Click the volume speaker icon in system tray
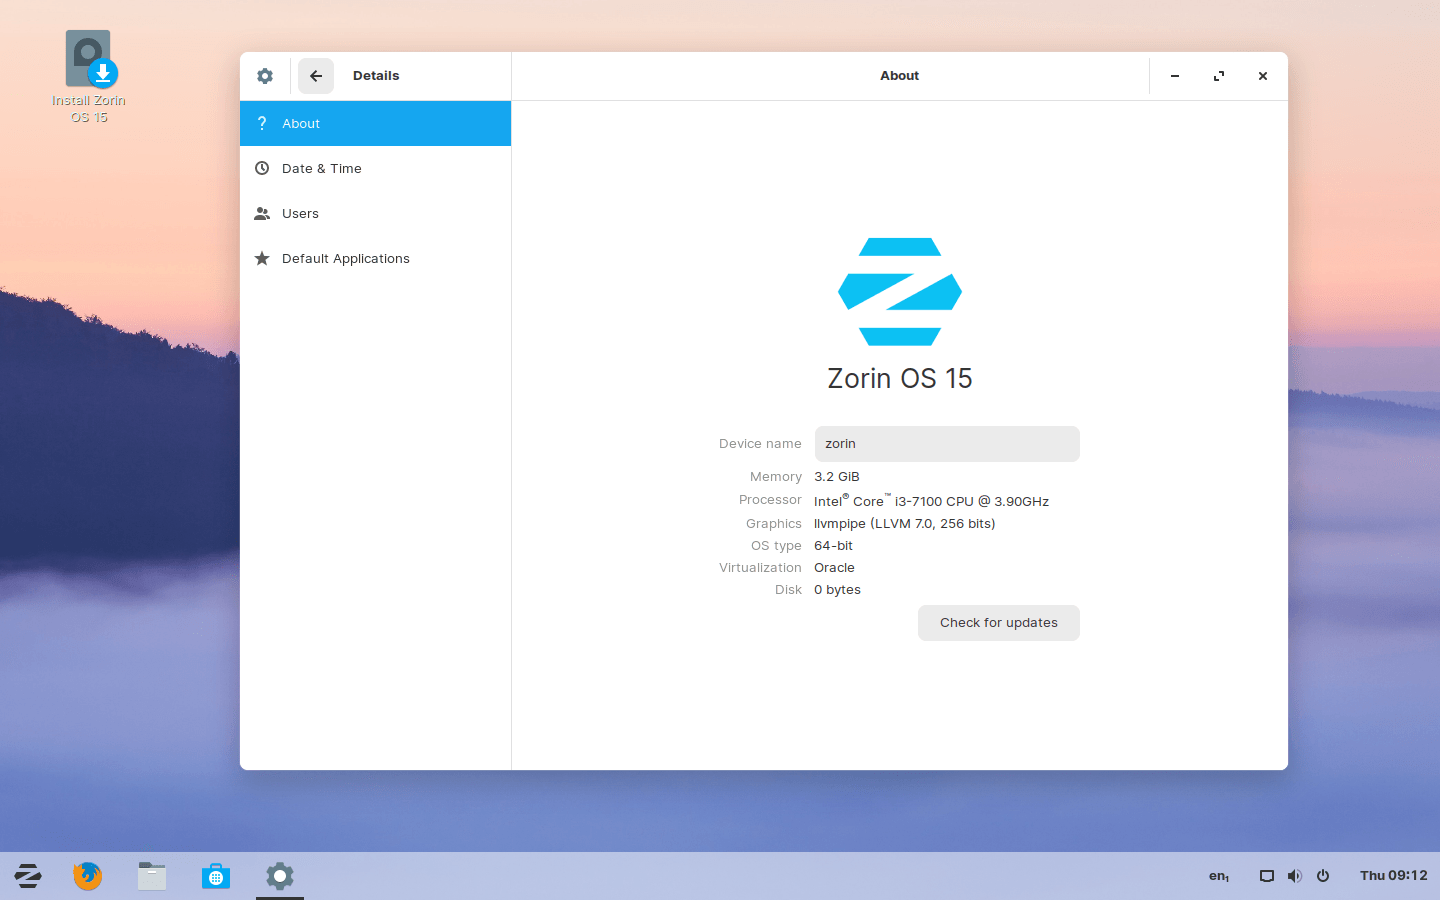Image resolution: width=1440 pixels, height=900 pixels. (x=1294, y=875)
